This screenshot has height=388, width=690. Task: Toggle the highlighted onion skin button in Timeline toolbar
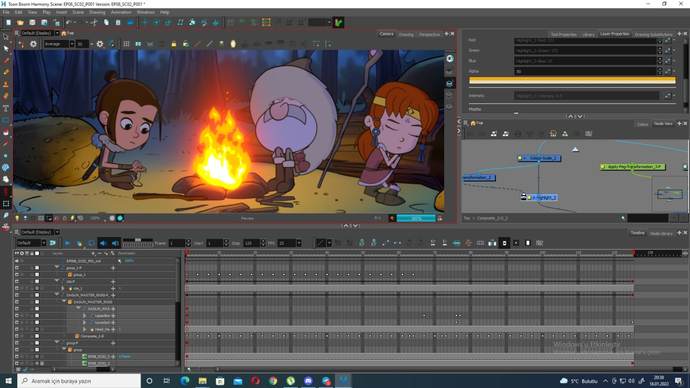pyautogui.click(x=504, y=243)
